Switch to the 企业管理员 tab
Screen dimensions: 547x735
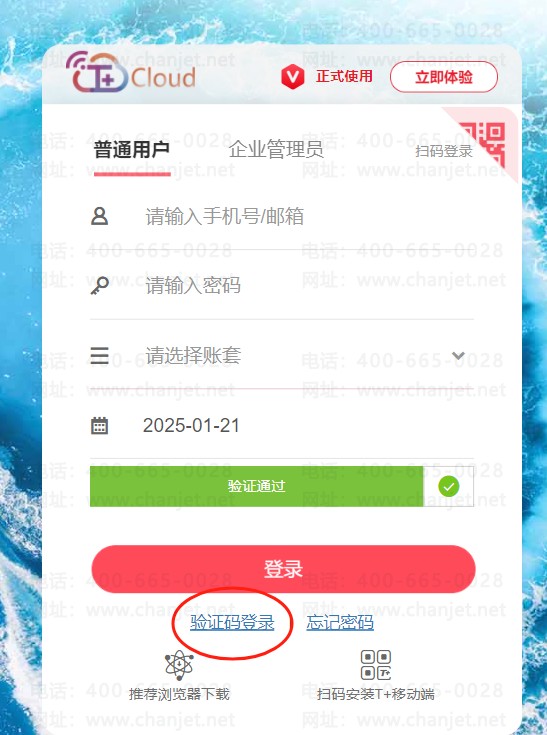[276, 150]
